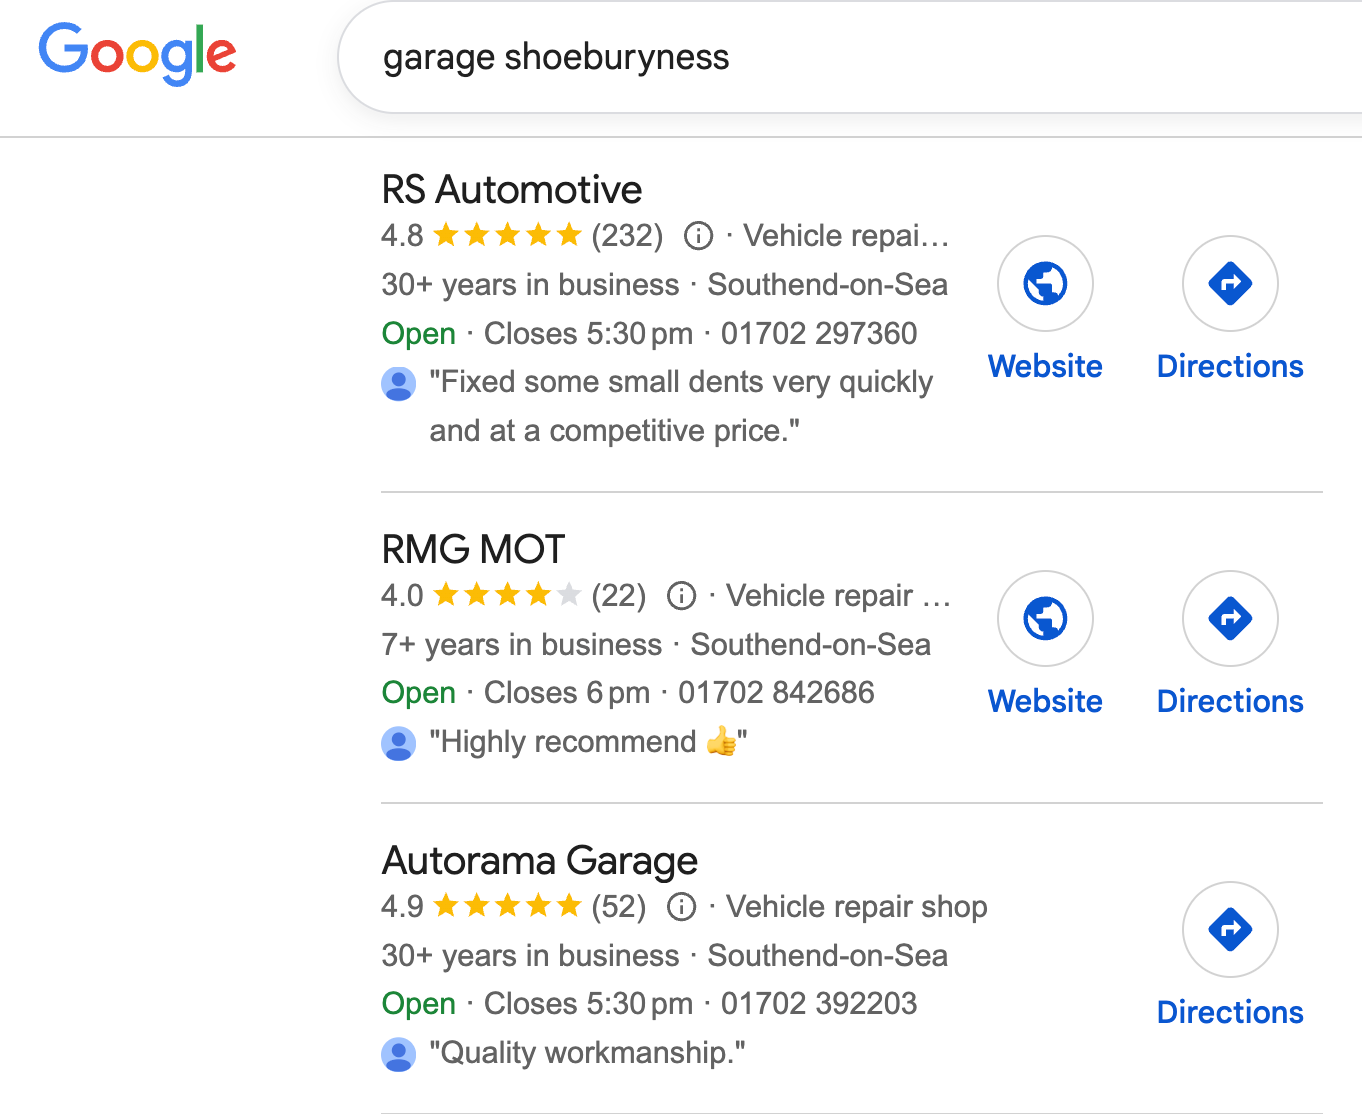Click phone number 01702 392203

point(819,1003)
